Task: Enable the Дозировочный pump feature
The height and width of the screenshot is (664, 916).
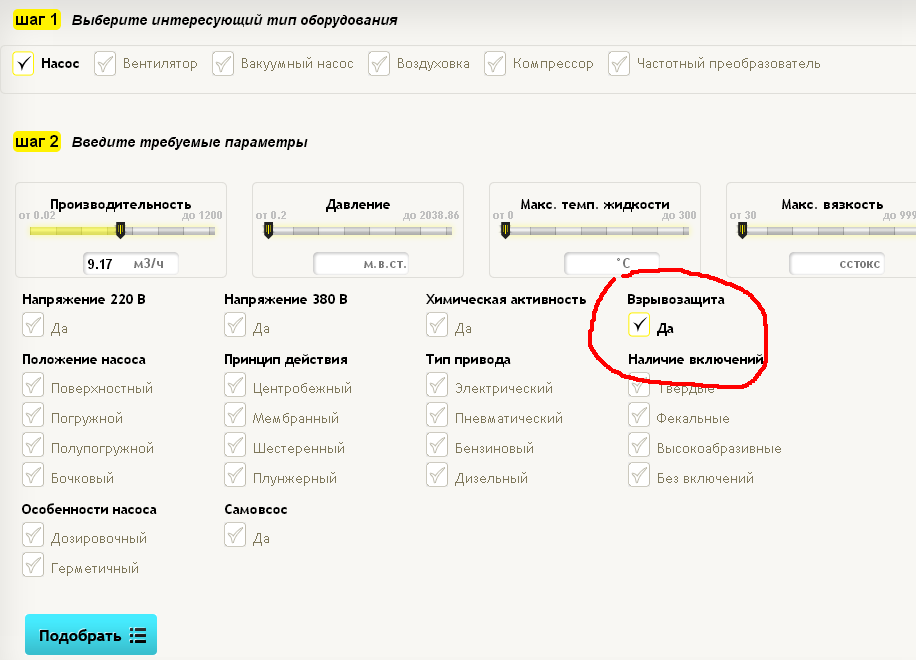Action: [34, 537]
